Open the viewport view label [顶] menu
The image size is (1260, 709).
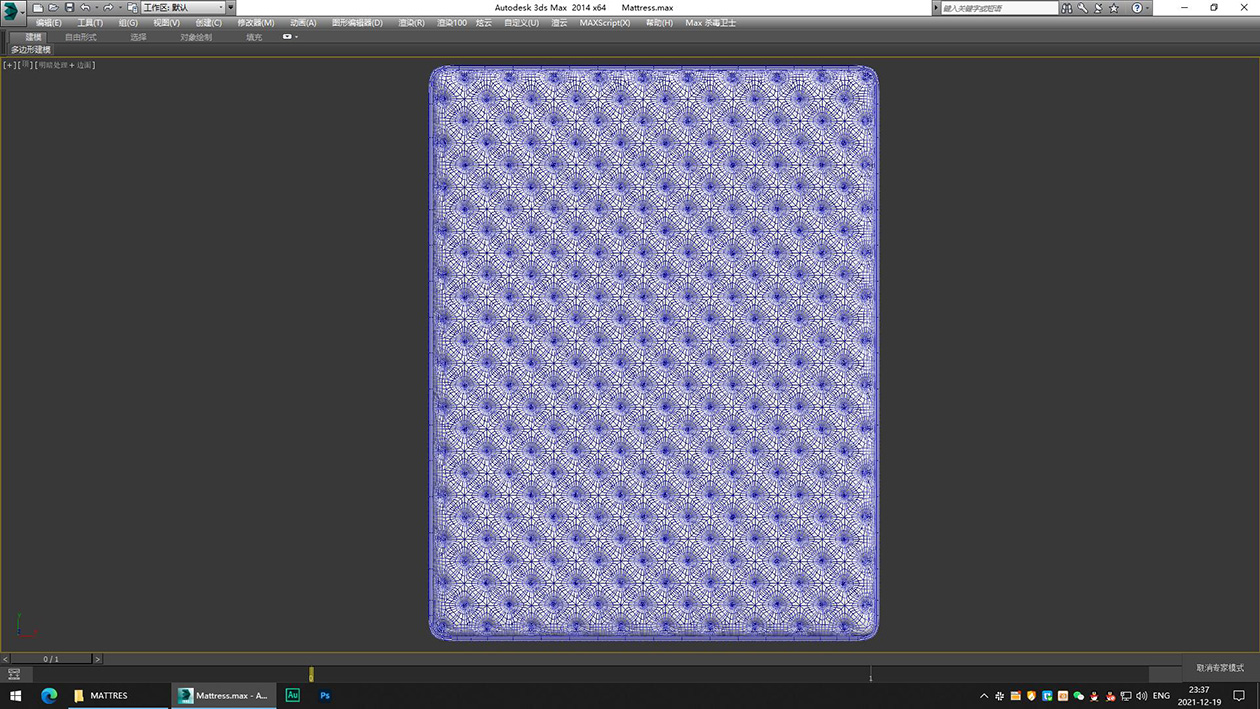[x=25, y=65]
